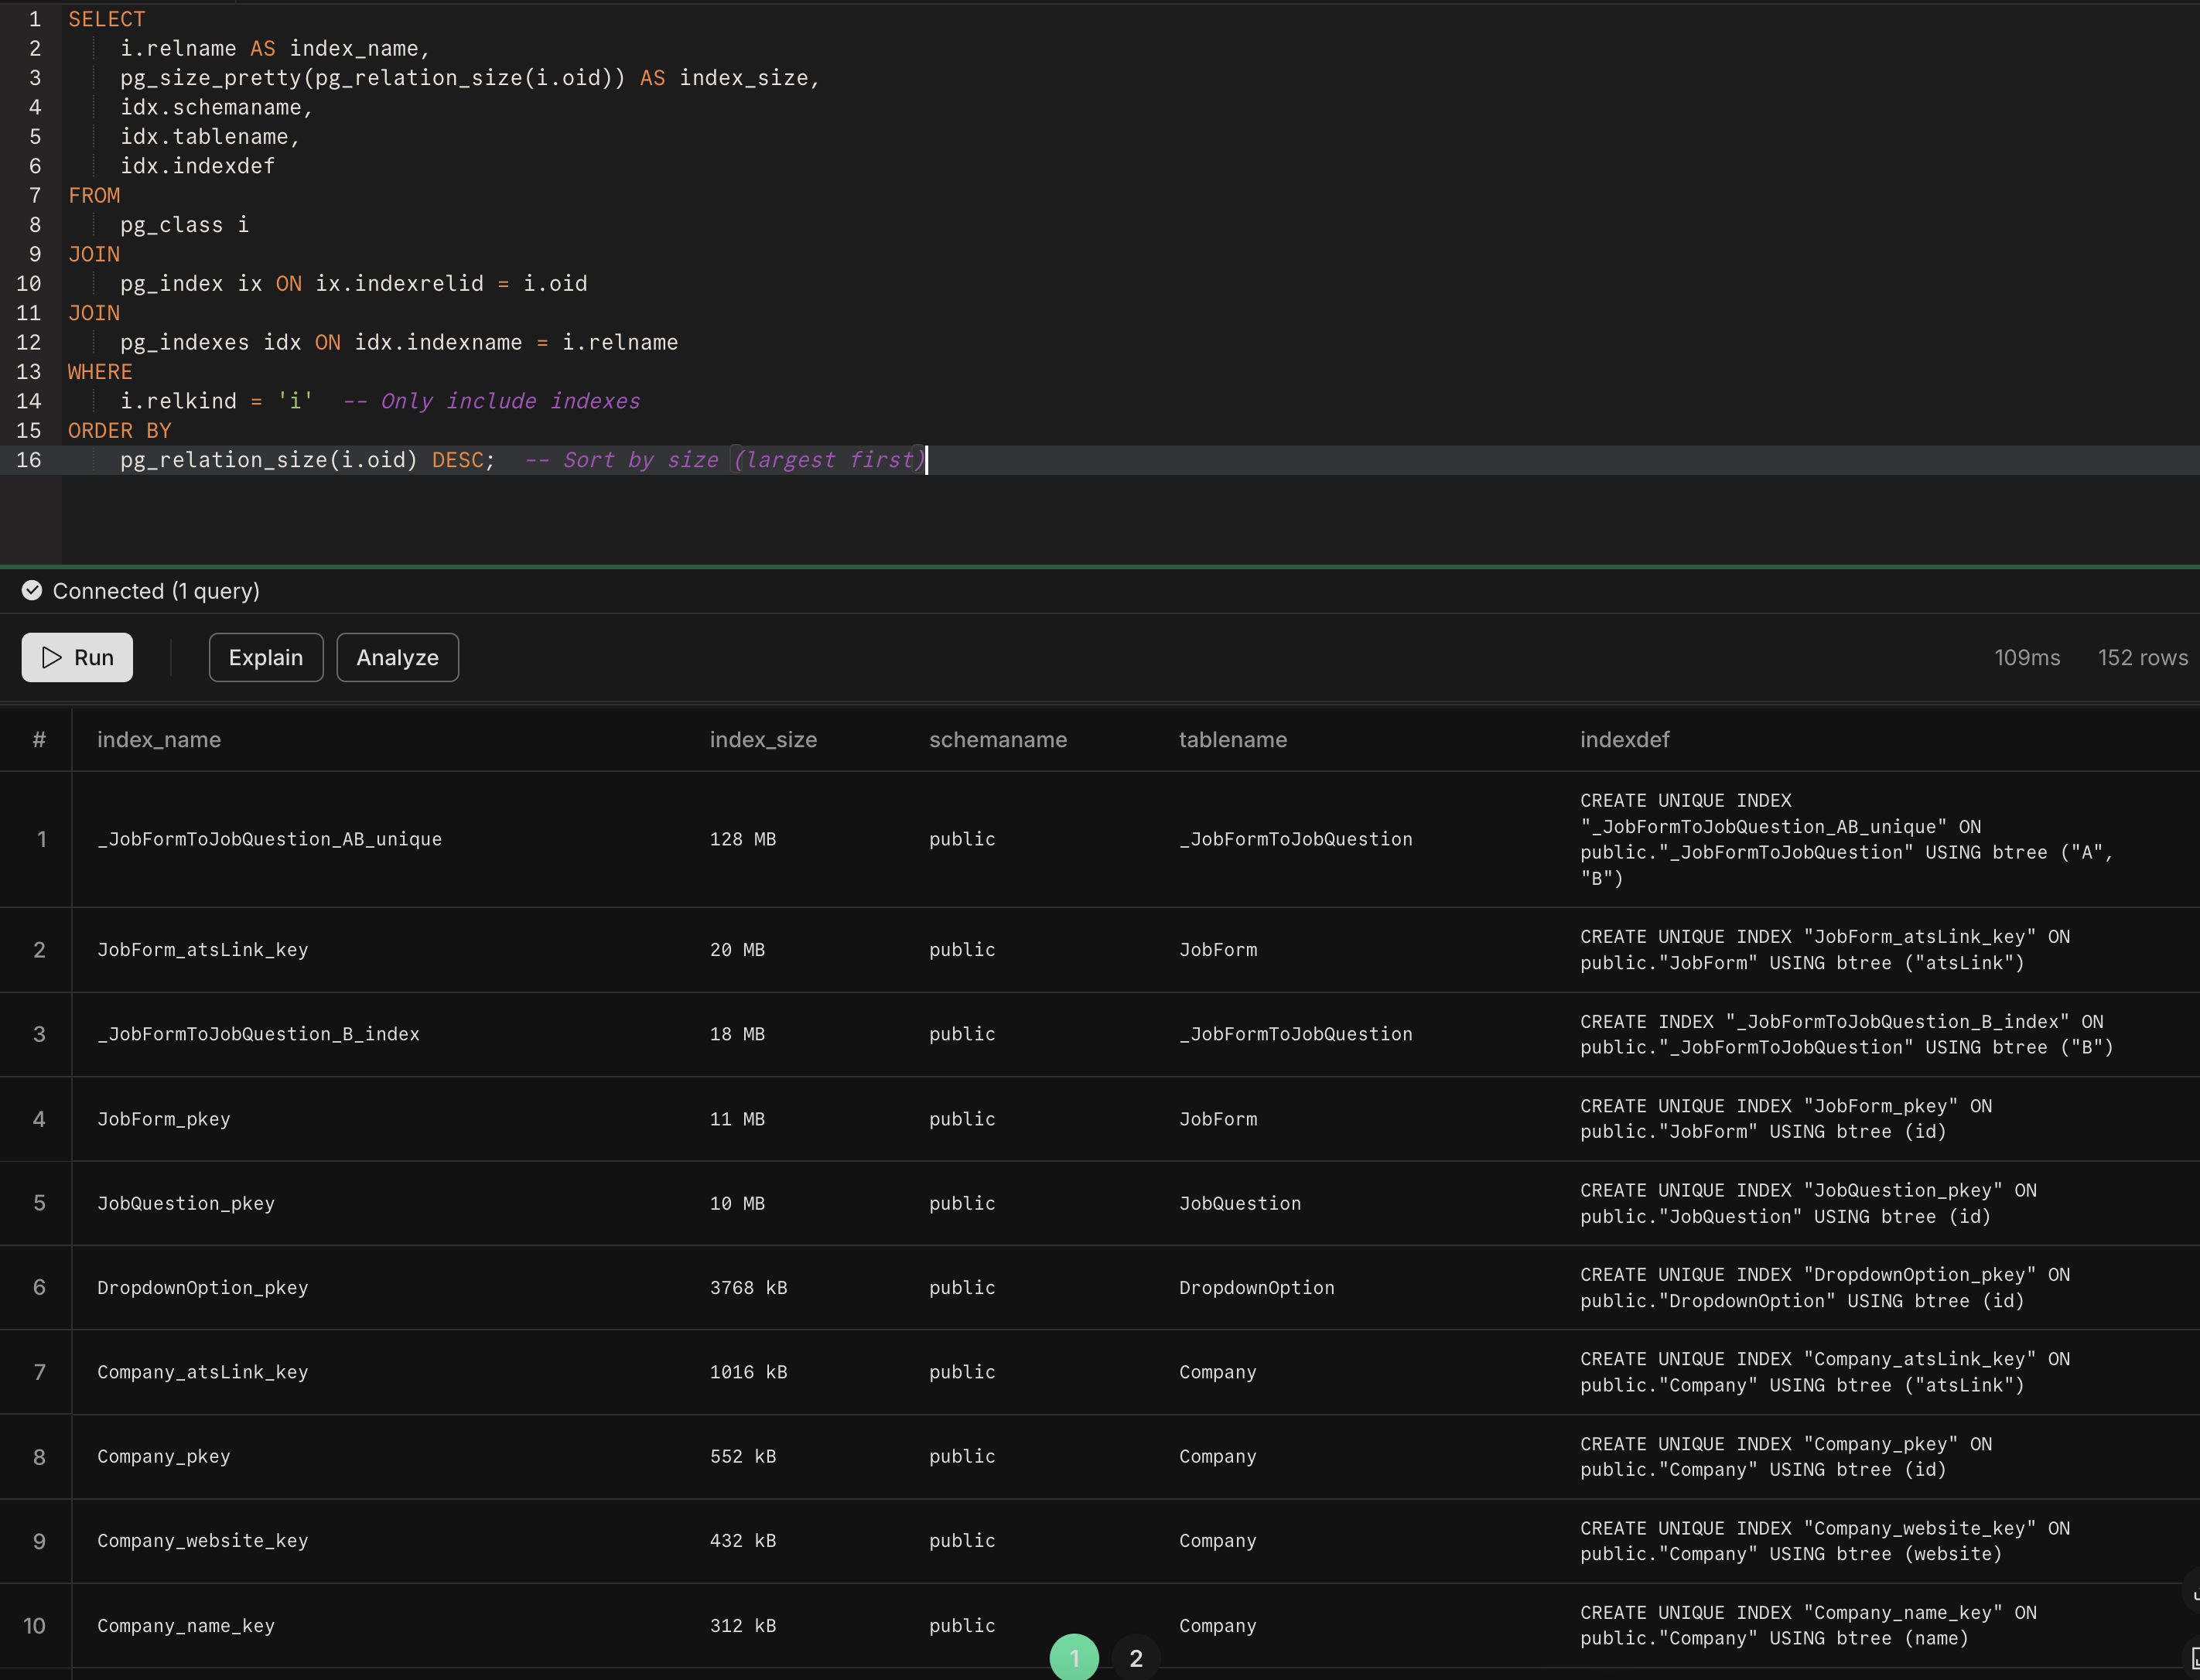Click the Company_website_key indexdef cell
The image size is (2200, 1680).
[1824, 1541]
